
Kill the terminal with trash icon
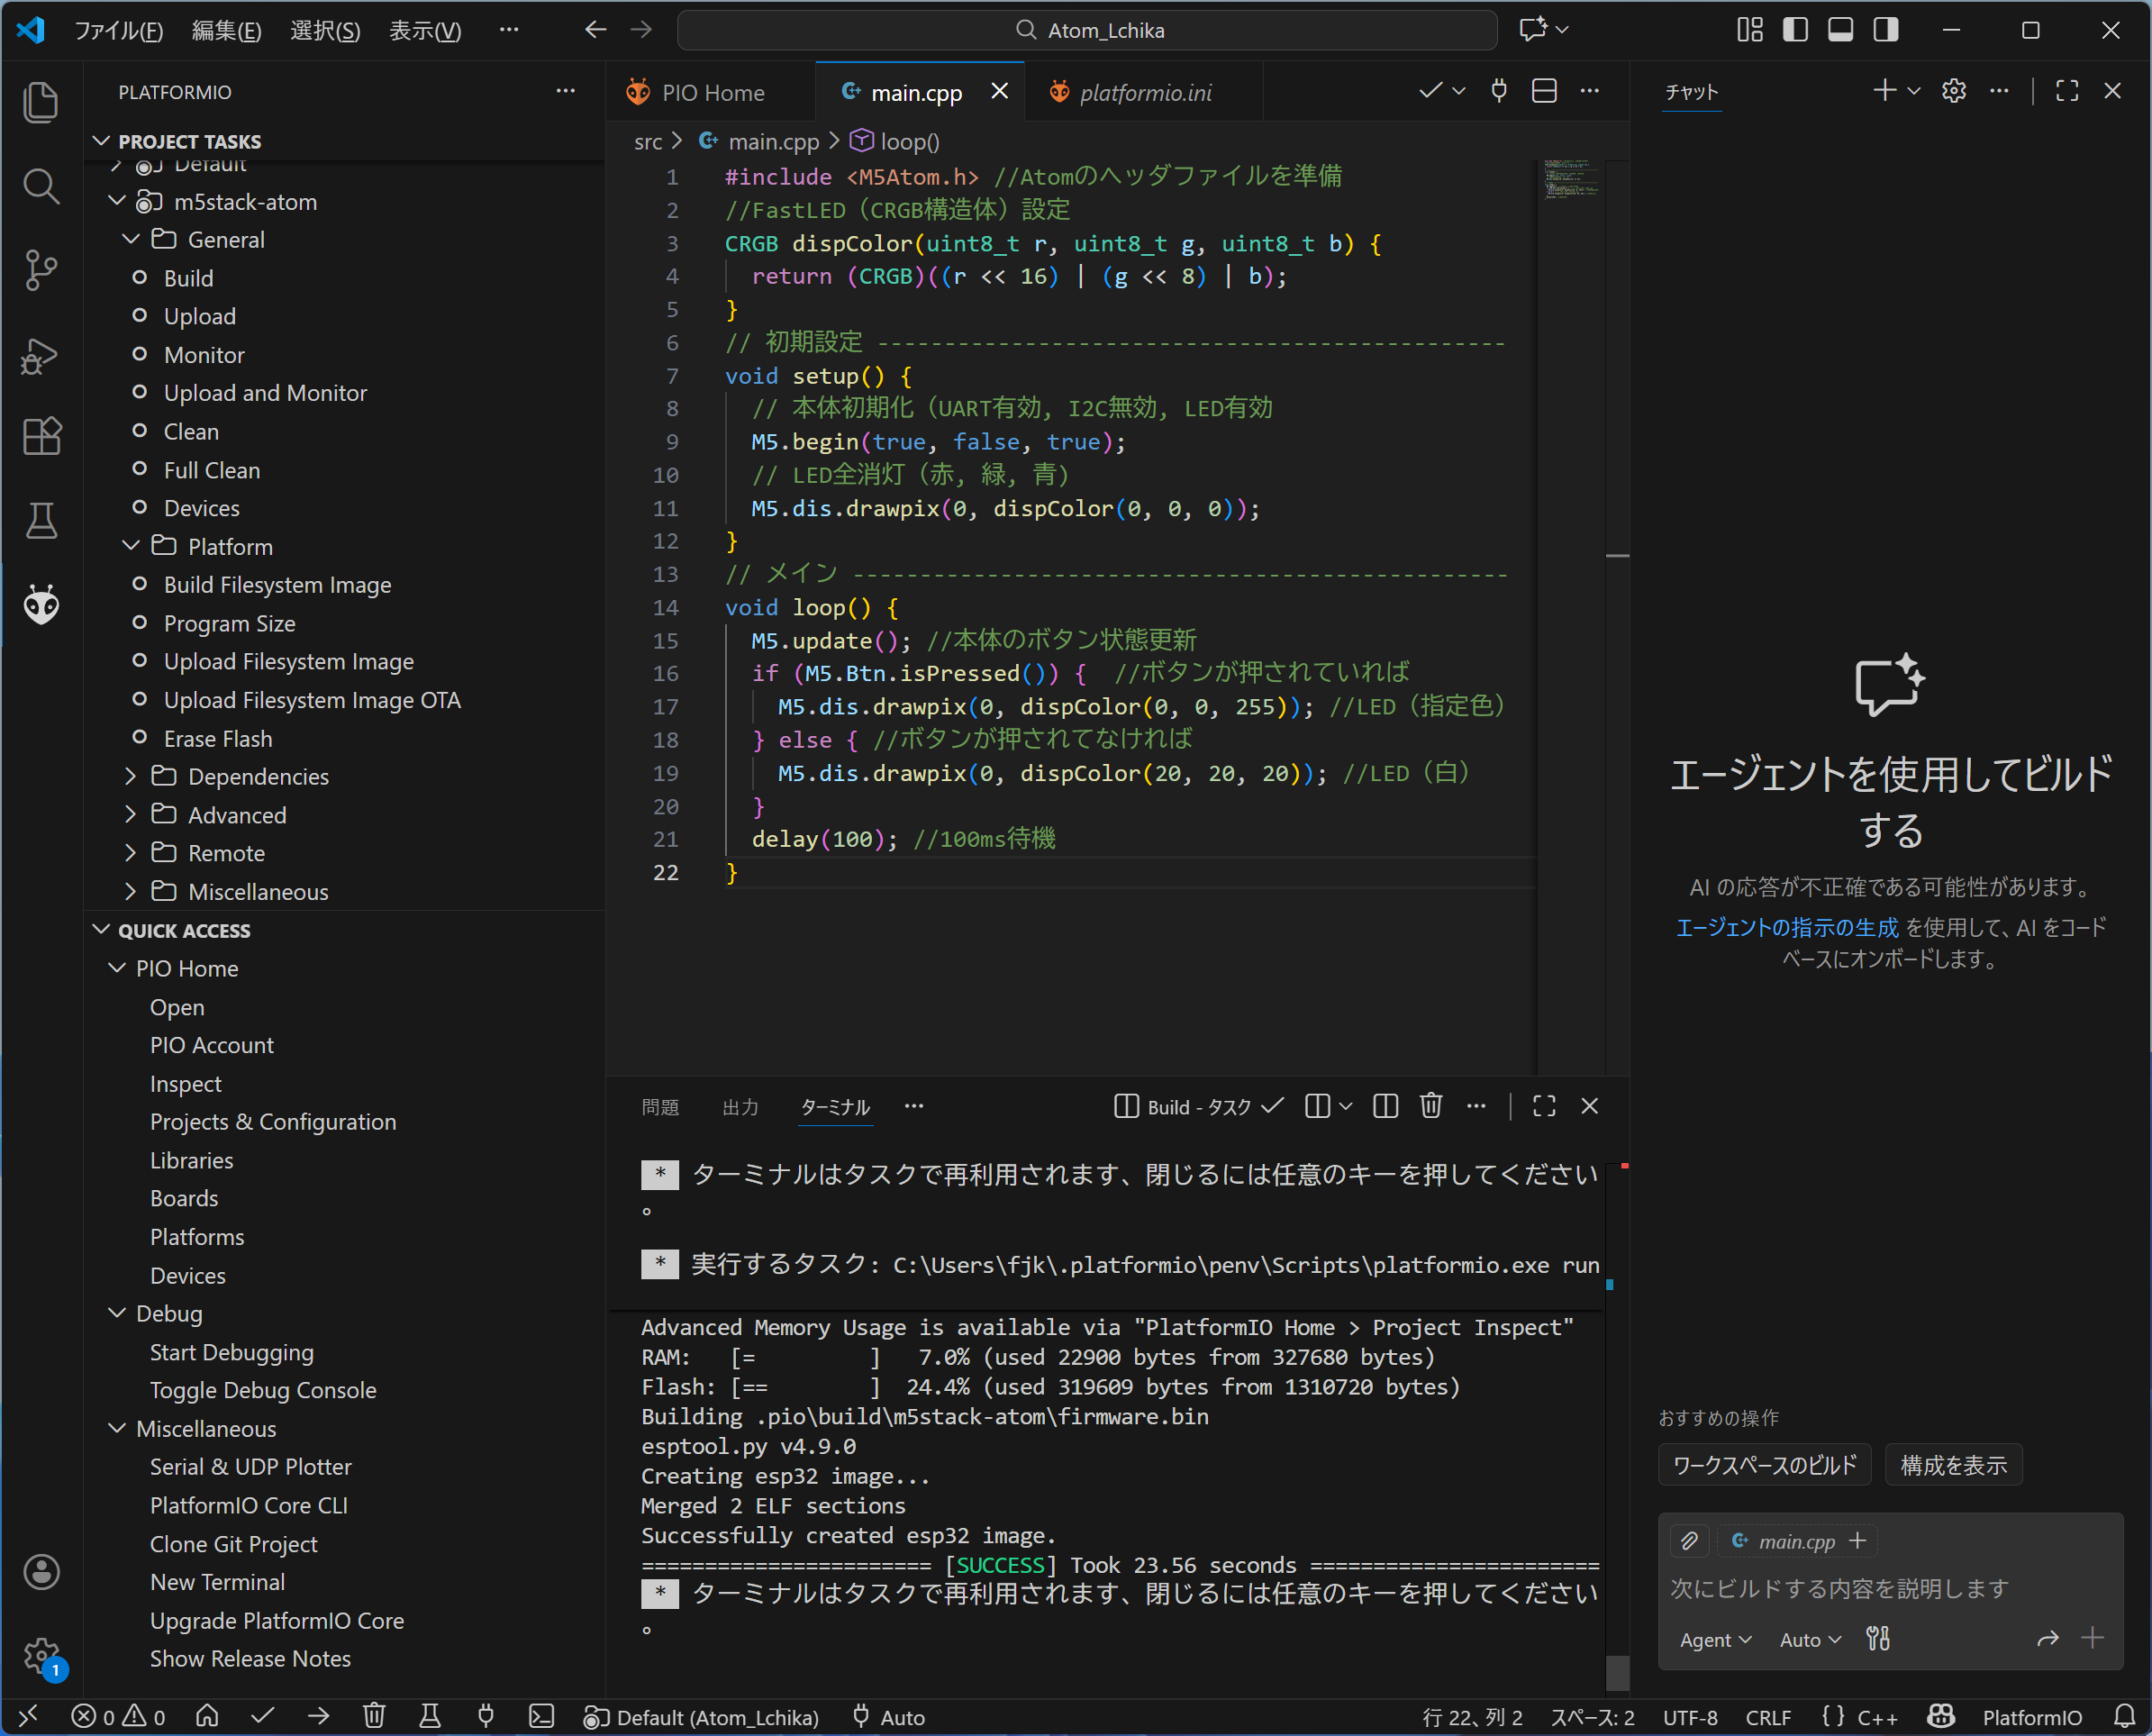click(1431, 1105)
